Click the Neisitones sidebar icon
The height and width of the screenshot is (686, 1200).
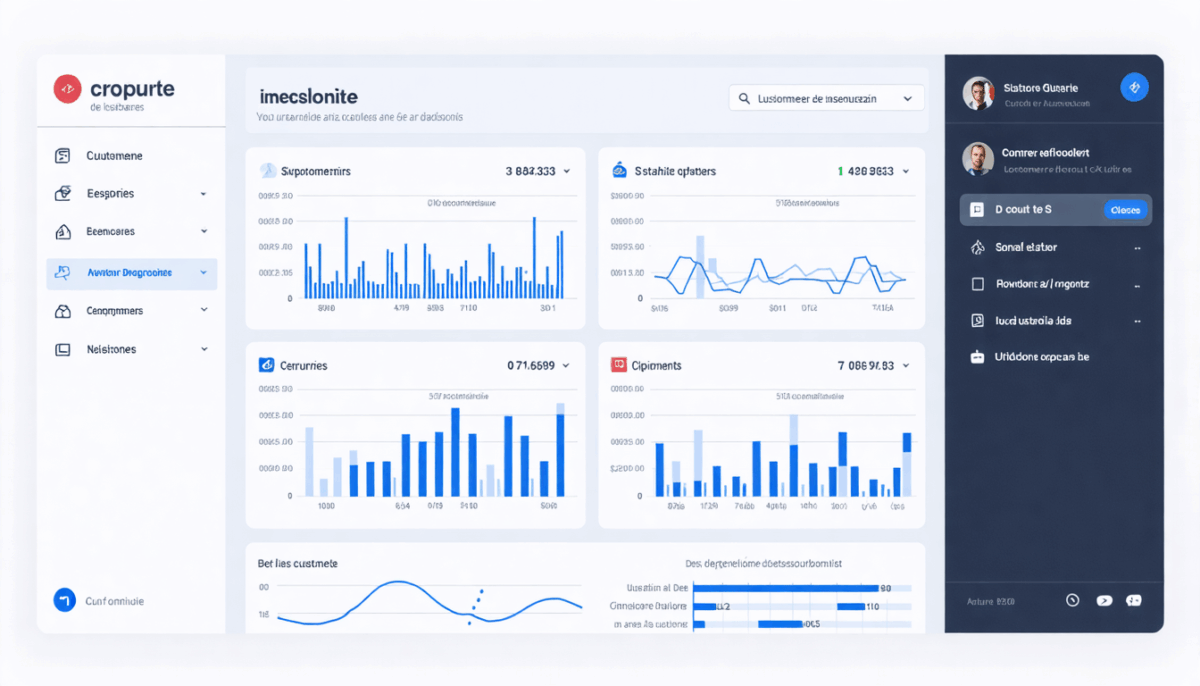coord(63,349)
